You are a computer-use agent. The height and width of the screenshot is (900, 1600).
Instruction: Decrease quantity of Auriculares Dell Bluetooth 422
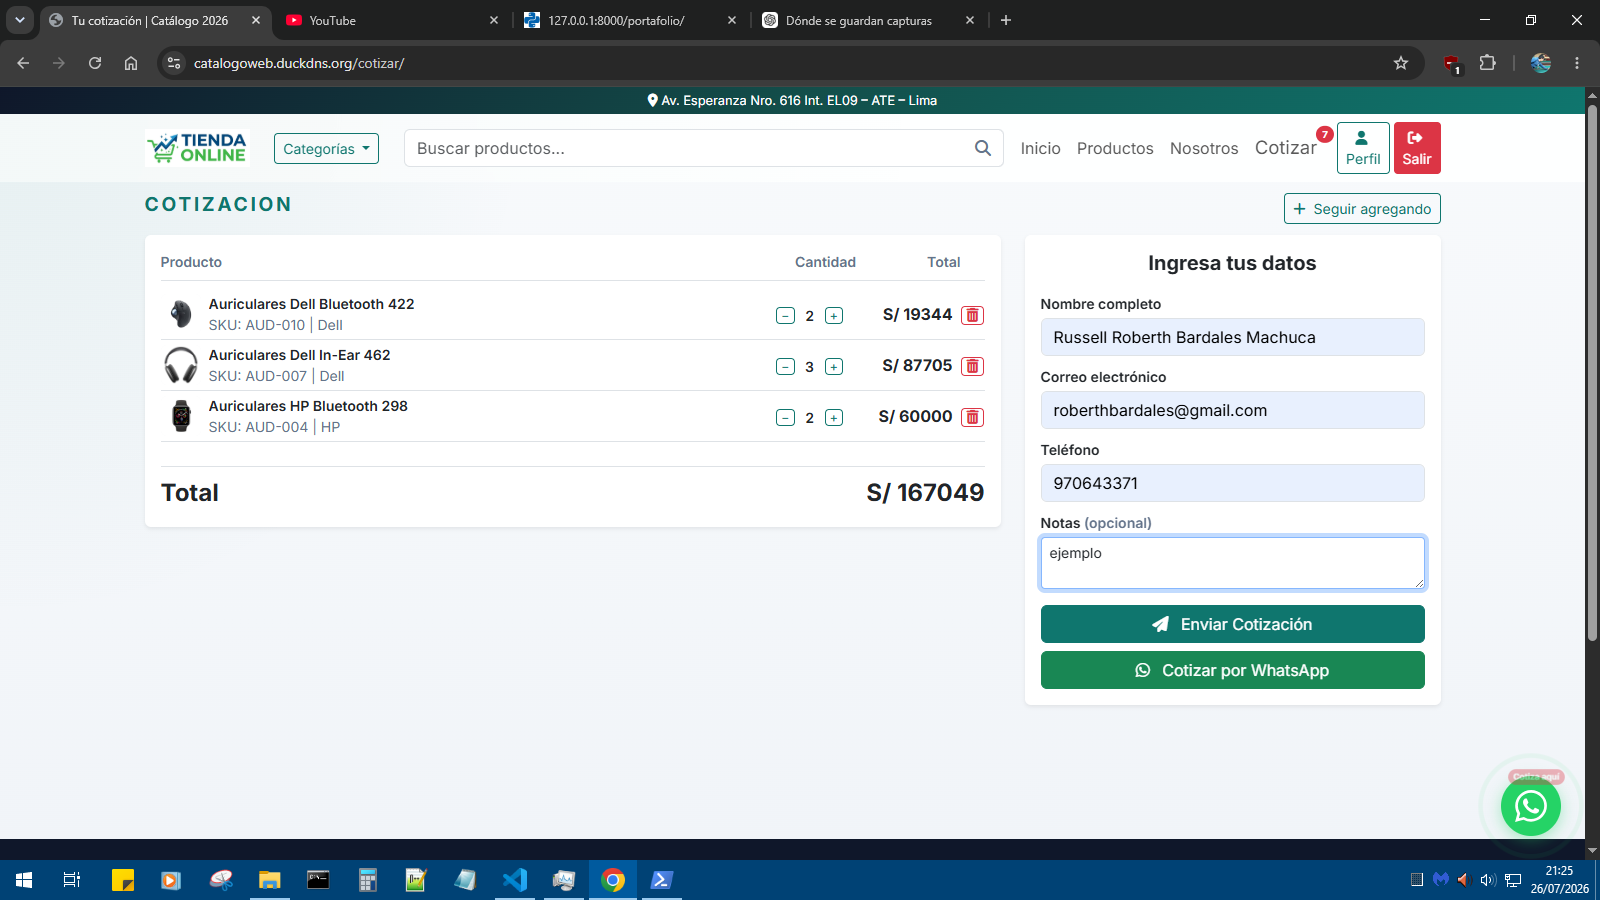coord(785,316)
